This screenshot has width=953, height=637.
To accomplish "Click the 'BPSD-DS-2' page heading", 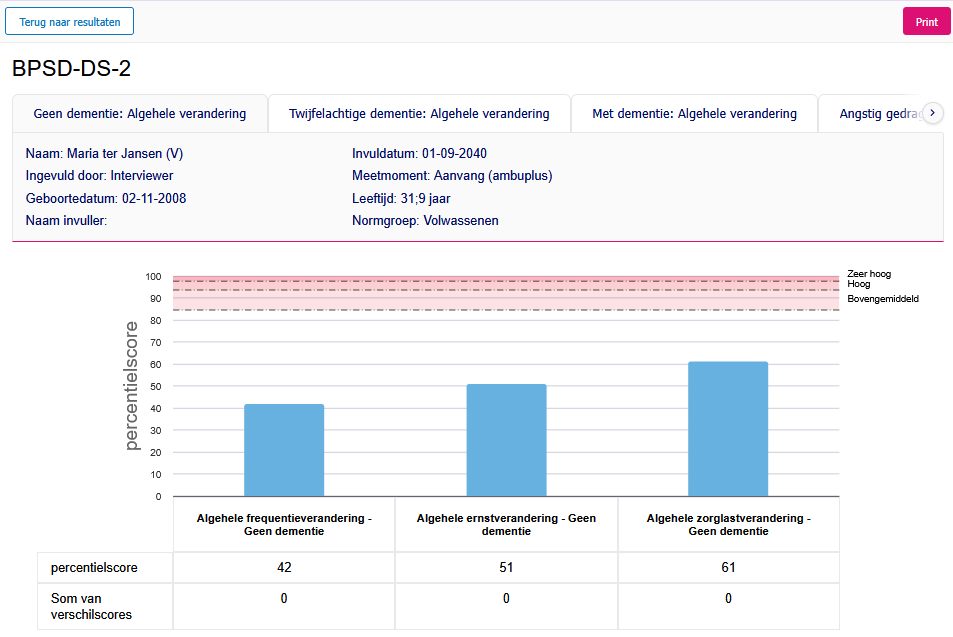I will [71, 68].
